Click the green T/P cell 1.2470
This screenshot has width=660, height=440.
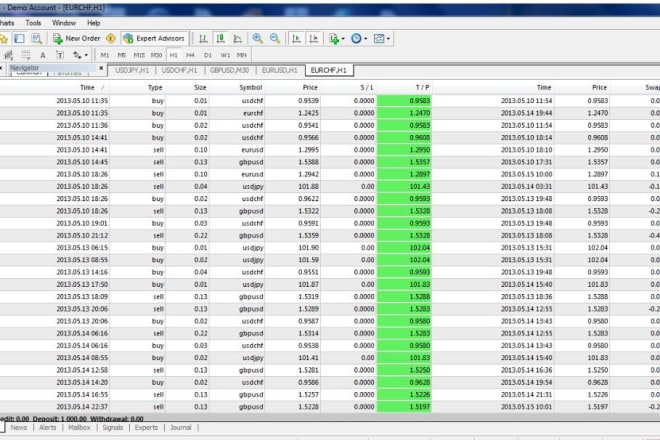coord(404,113)
